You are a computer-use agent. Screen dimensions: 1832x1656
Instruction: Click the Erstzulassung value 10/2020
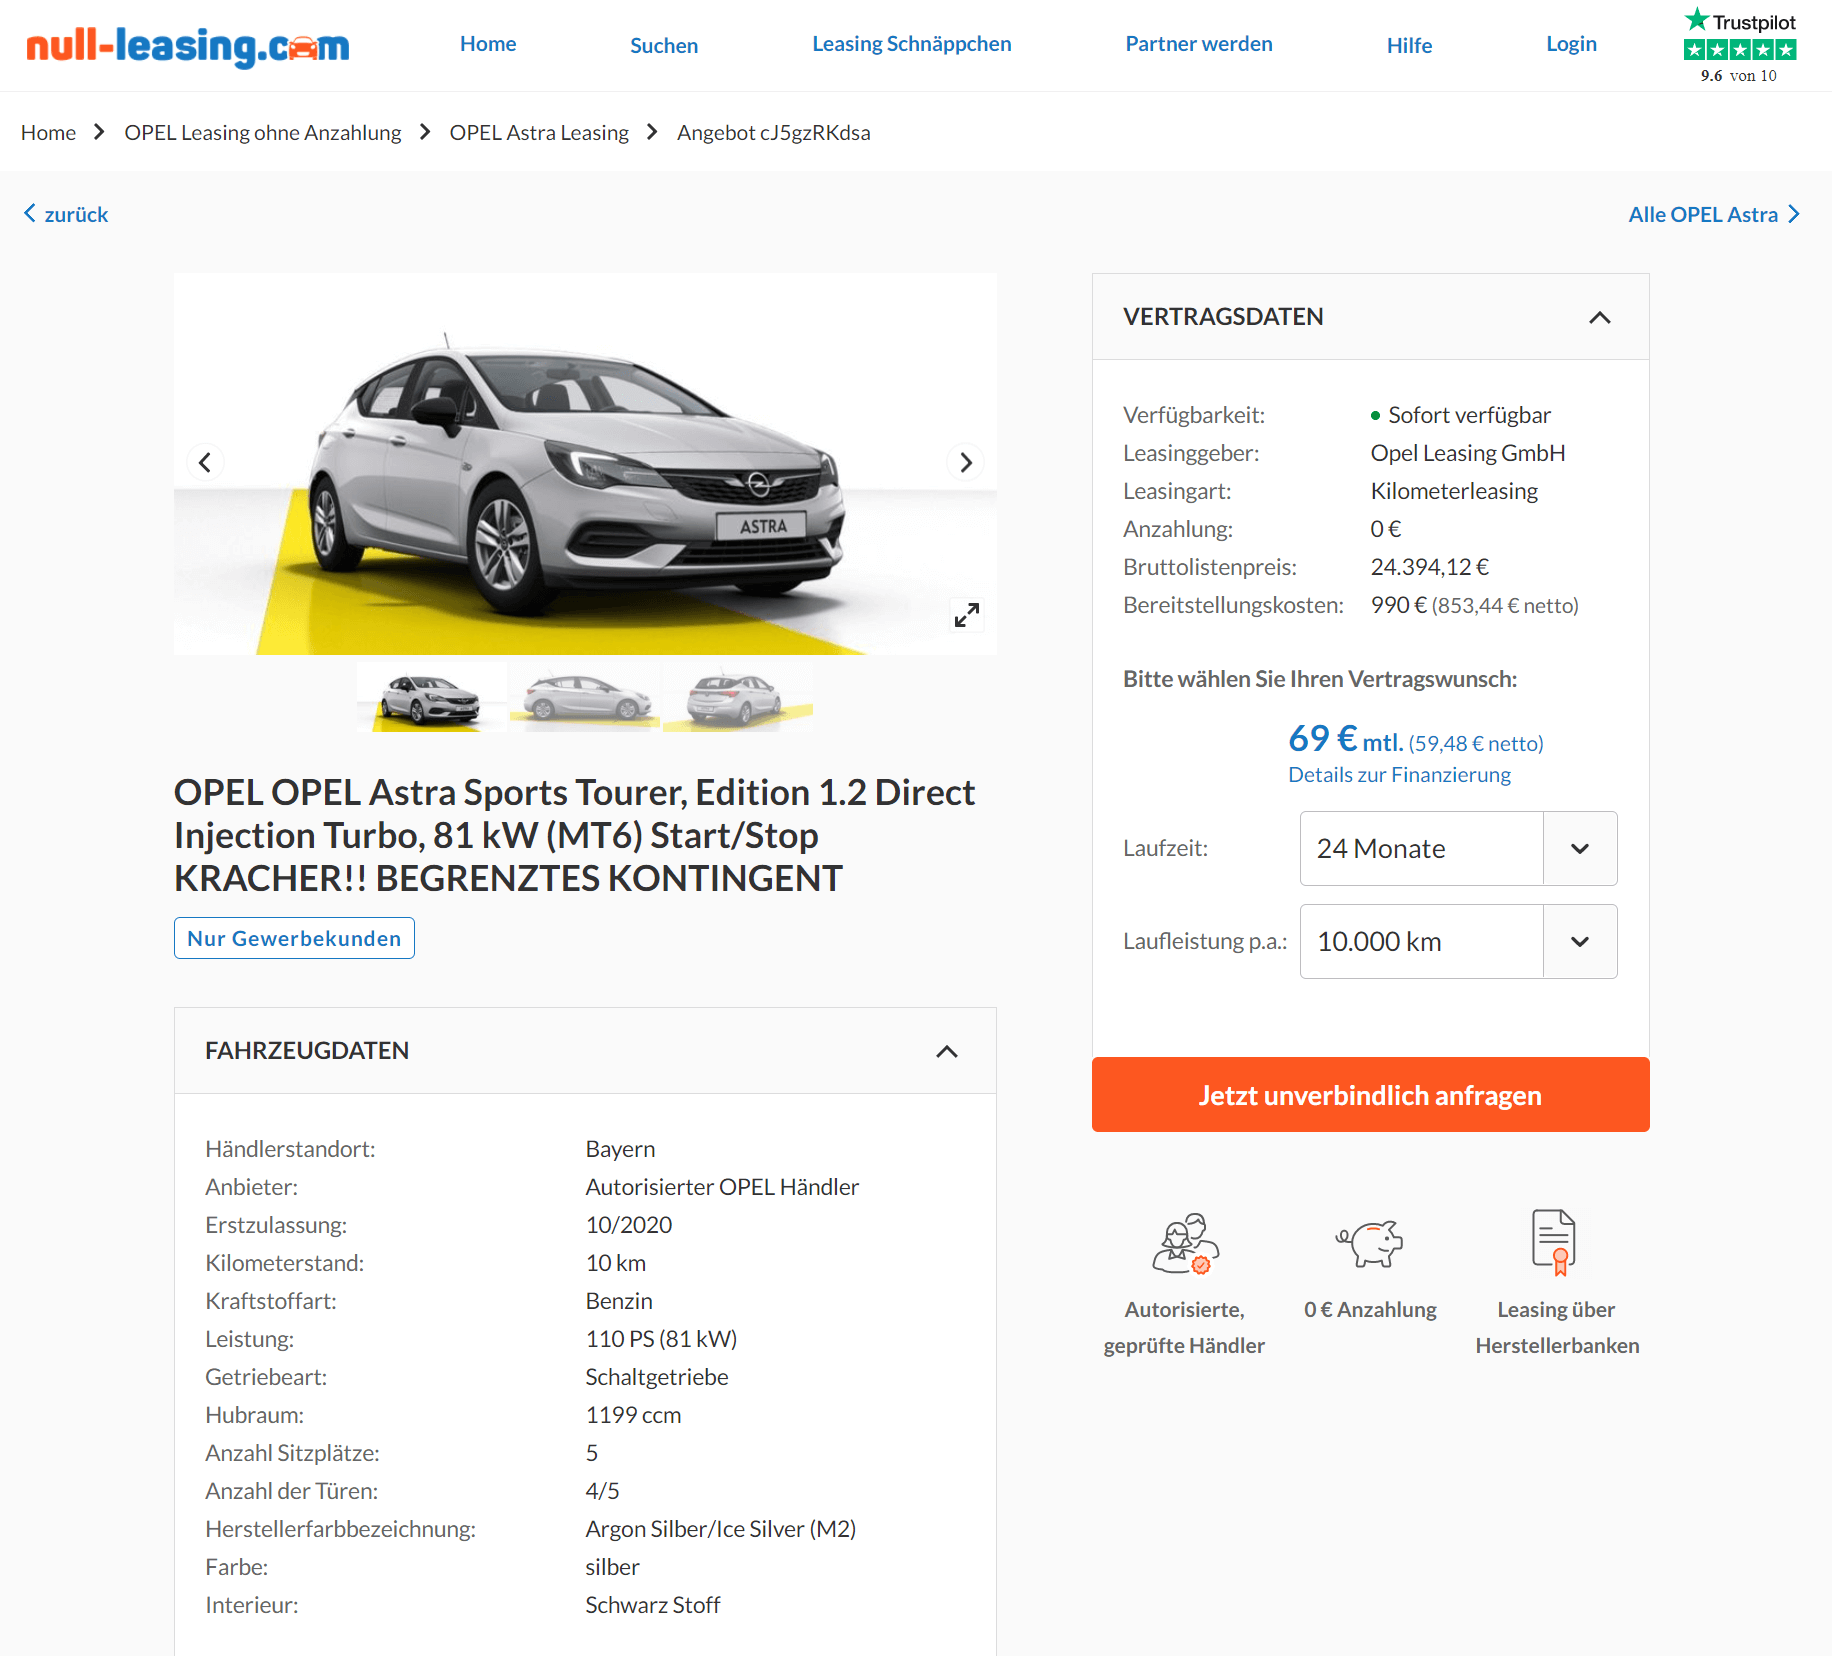pyautogui.click(x=628, y=1225)
